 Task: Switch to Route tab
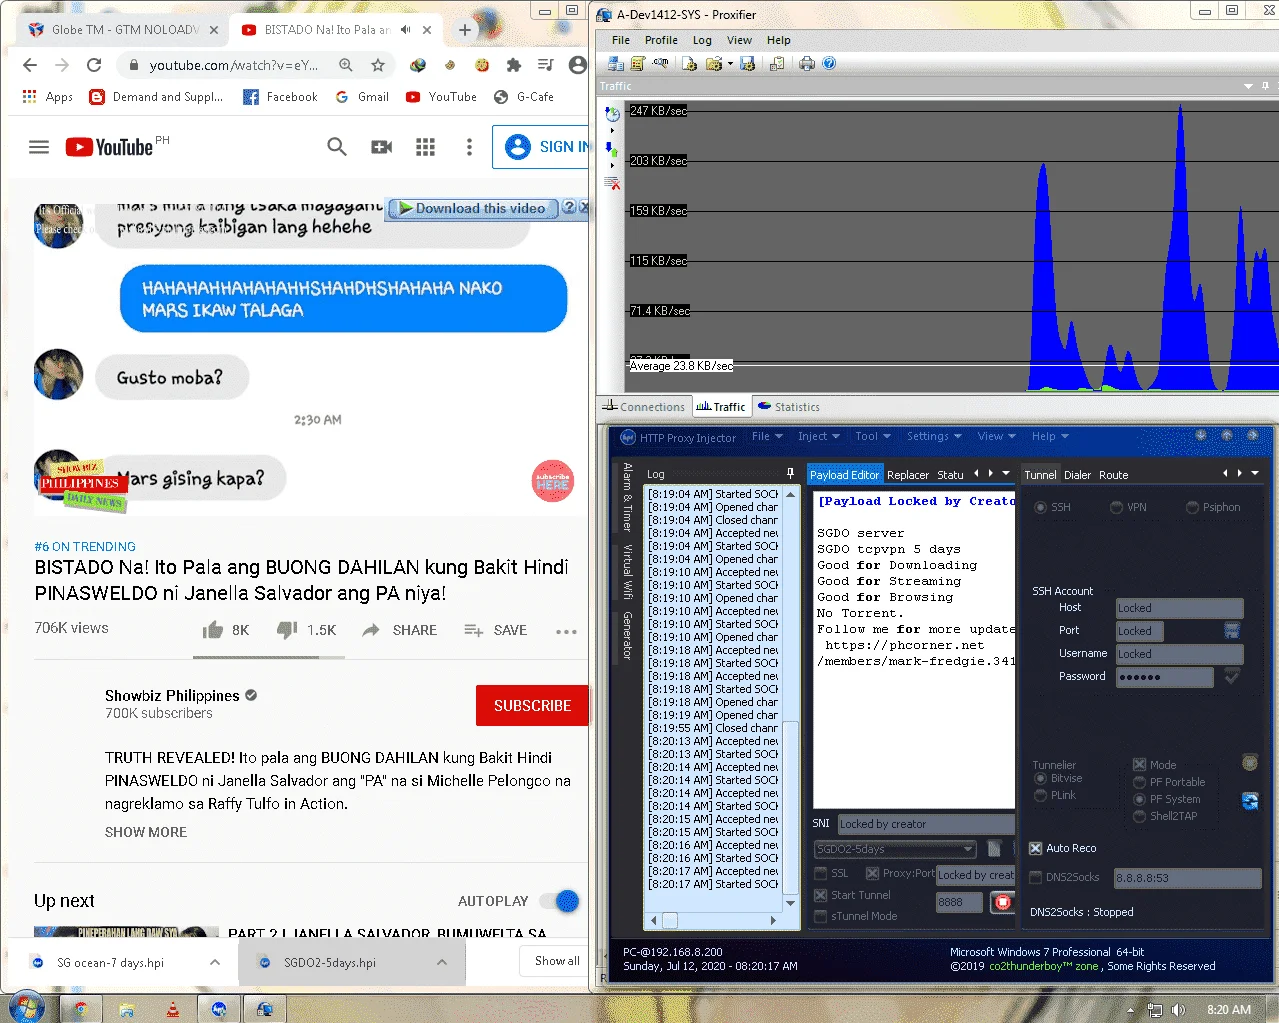1113,475
